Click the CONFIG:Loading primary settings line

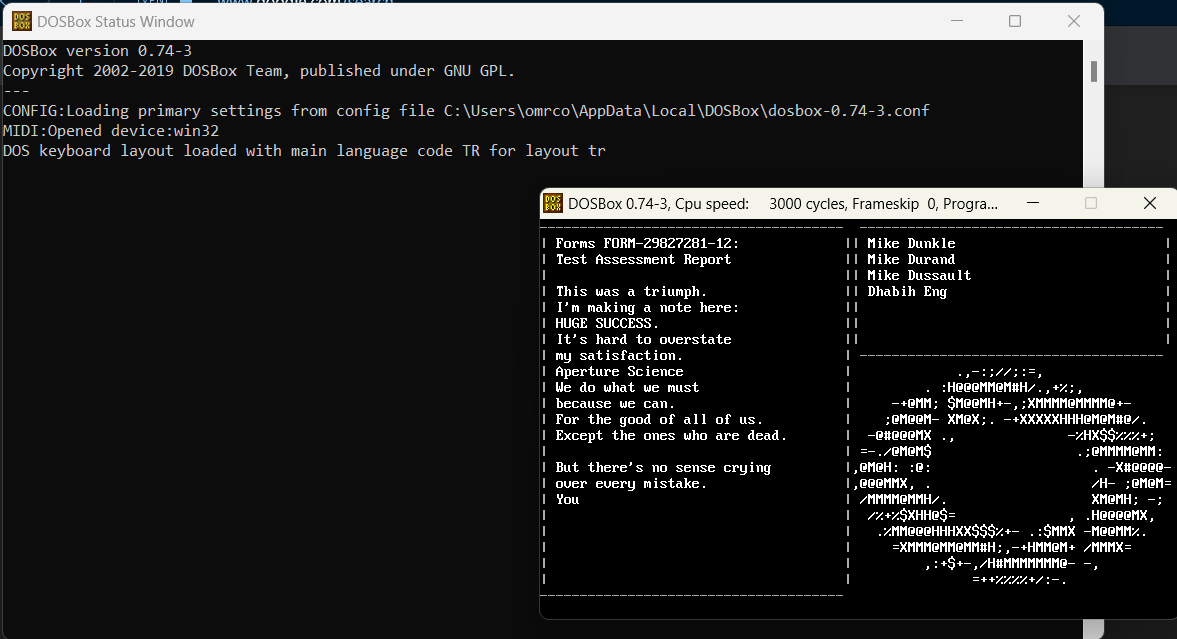coord(466,110)
